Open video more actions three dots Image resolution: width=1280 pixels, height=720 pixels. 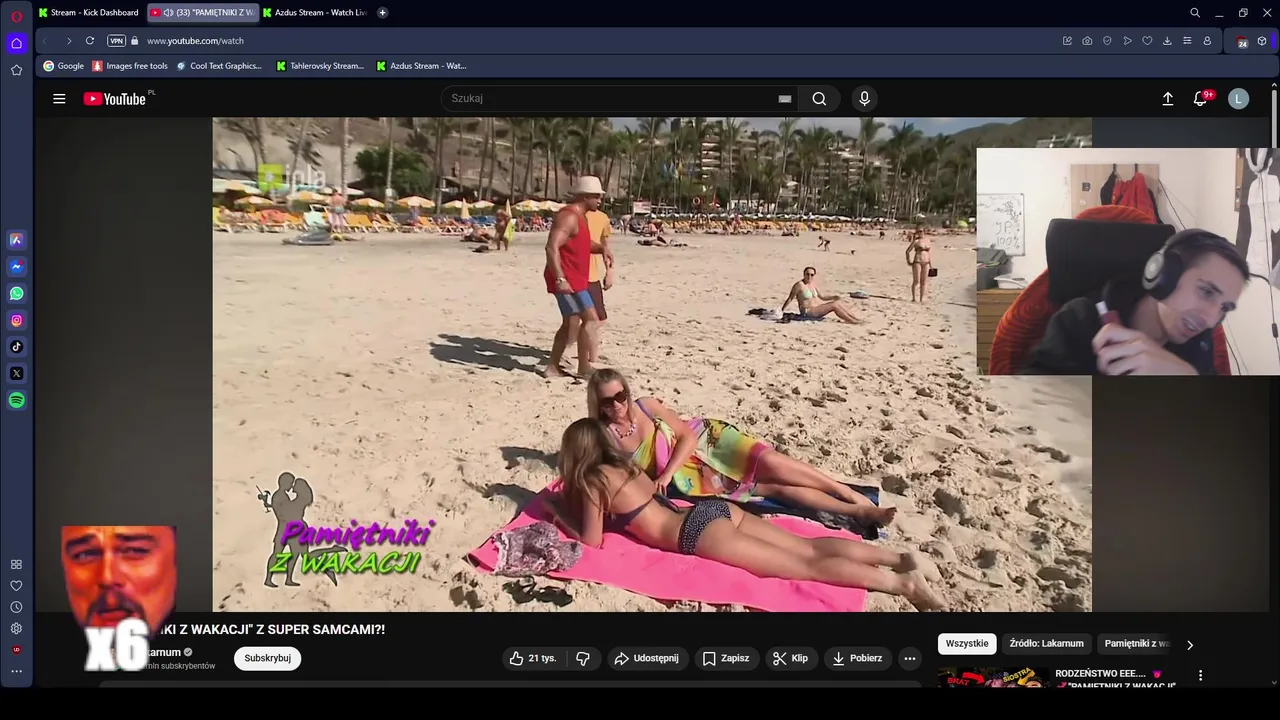909,658
